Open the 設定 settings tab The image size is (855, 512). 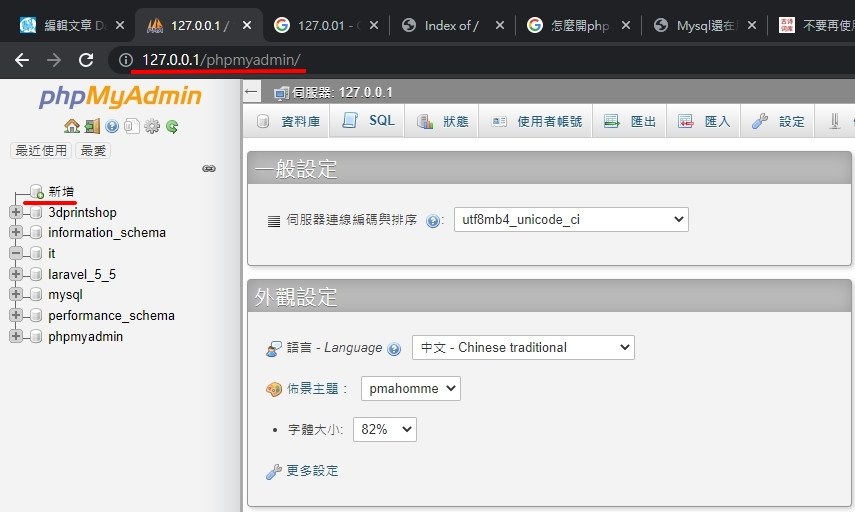778,121
